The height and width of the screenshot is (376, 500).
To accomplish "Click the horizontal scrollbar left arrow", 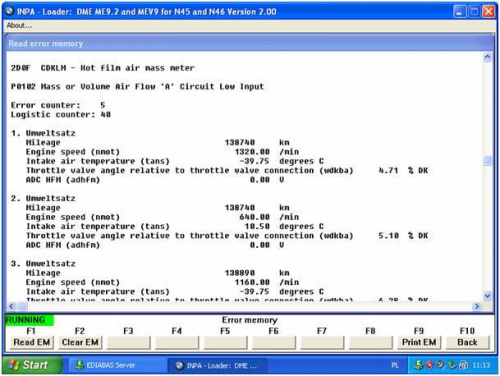I will point(11,306).
